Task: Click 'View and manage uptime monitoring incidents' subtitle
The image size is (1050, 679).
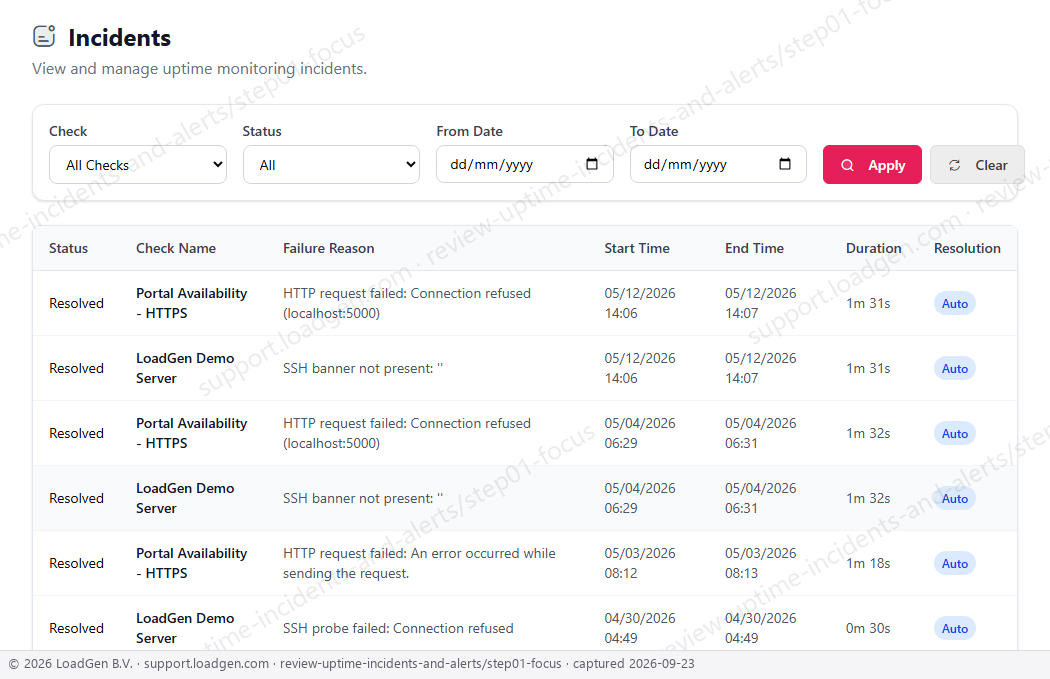Action: click(x=200, y=68)
